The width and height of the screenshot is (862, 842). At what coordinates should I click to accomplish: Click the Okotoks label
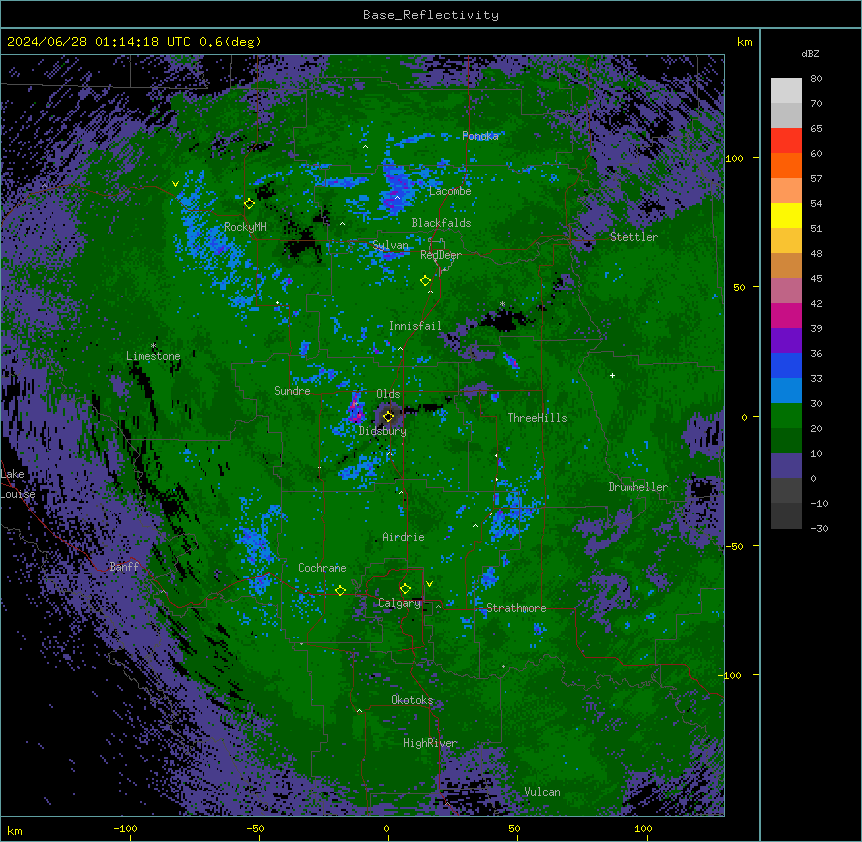(x=412, y=700)
